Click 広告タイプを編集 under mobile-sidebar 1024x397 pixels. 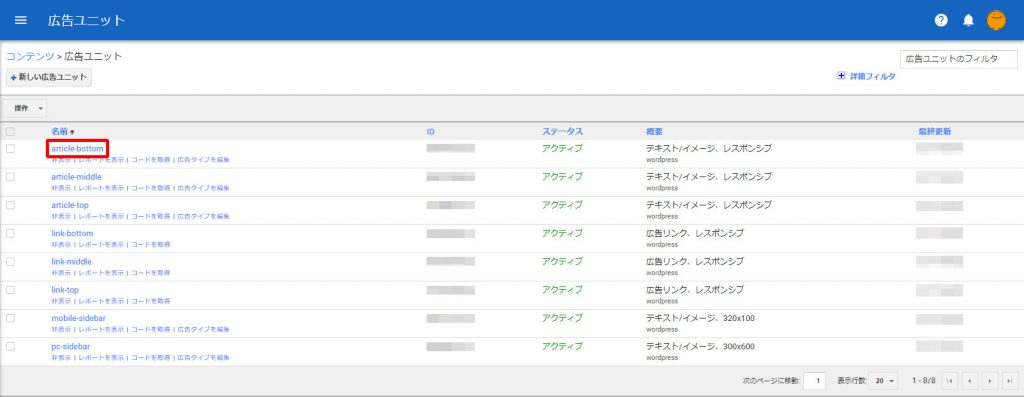(204, 329)
